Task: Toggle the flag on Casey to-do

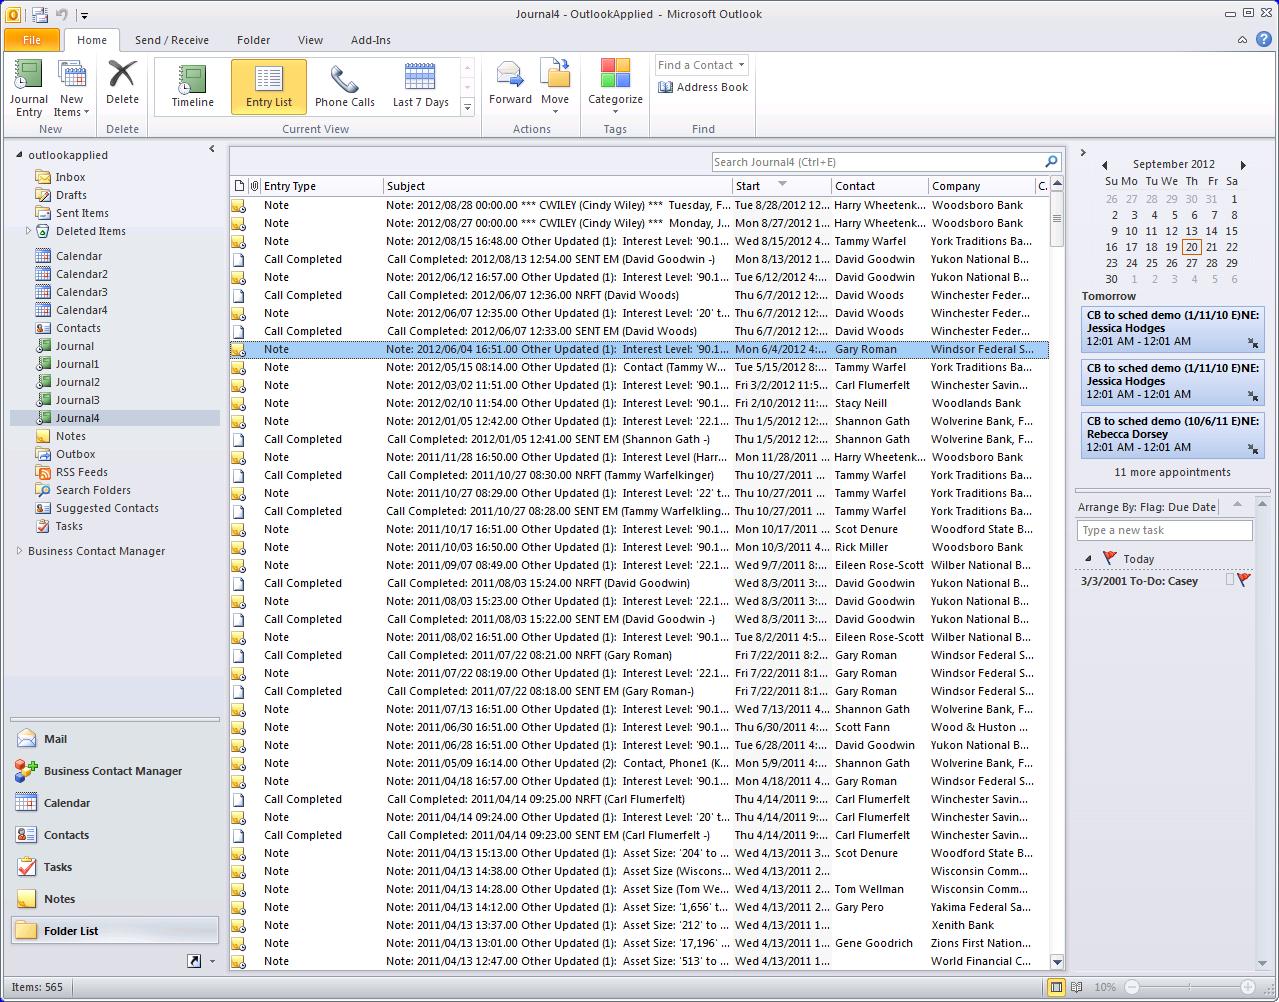Action: tap(1244, 581)
